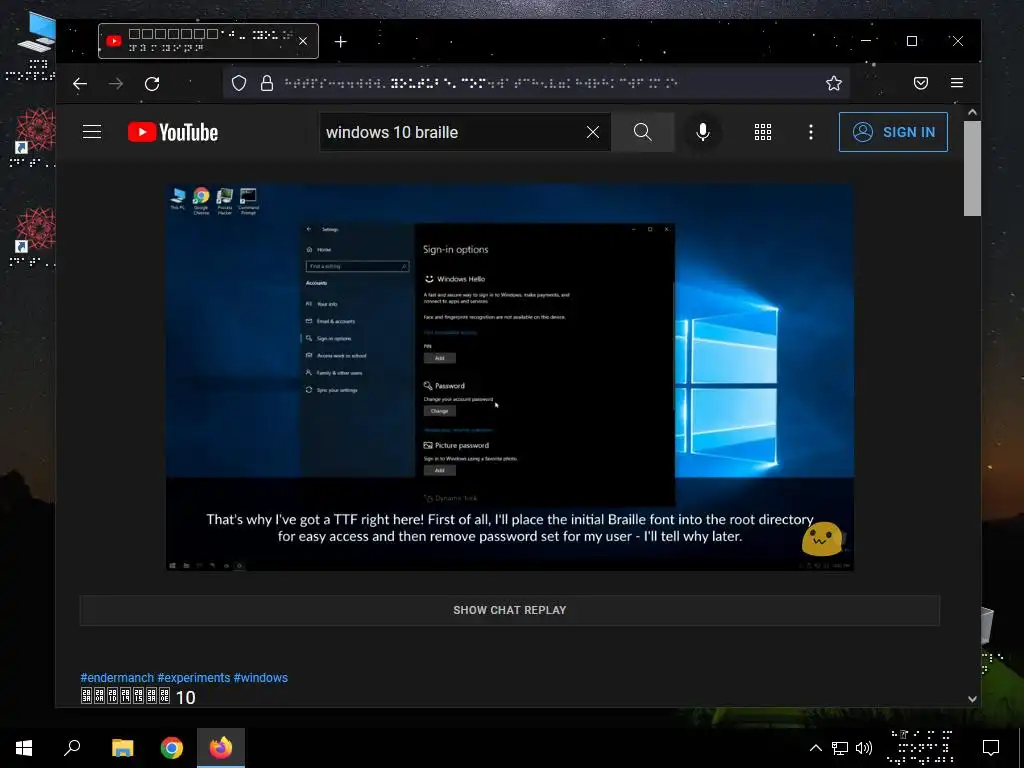
Task: Click the Firefox taskbar icon
Action: tap(221, 748)
